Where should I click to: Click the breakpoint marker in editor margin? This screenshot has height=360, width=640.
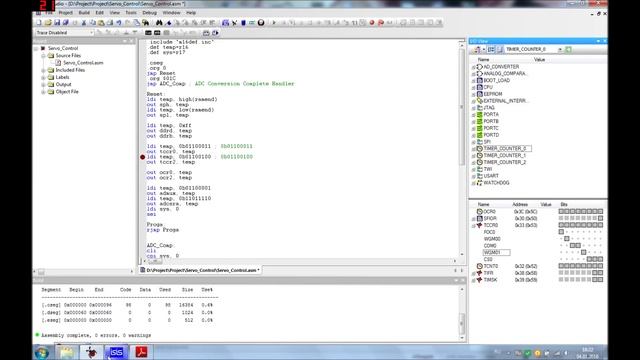point(142,157)
